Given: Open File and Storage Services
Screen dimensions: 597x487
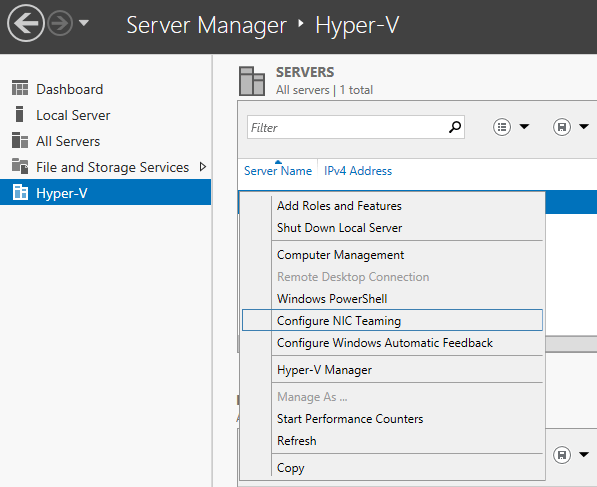Looking at the screenshot, I should 112,167.
